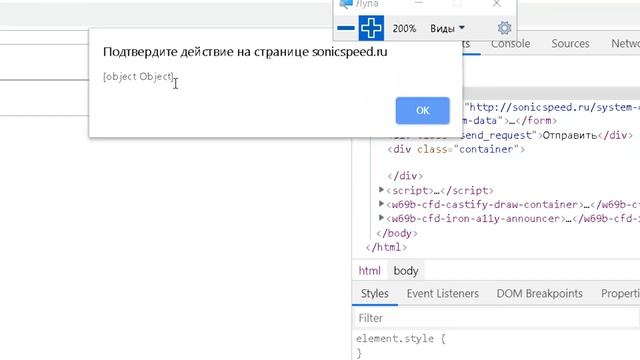This screenshot has height=360, width=640.
Task: Select the div class container line
Action: click(x=456, y=149)
